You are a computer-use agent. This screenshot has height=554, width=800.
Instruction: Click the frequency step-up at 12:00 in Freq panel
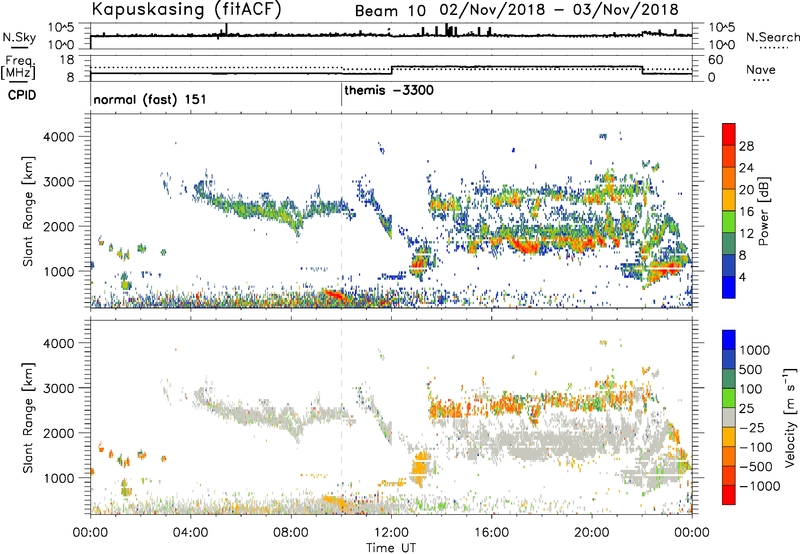click(391, 70)
